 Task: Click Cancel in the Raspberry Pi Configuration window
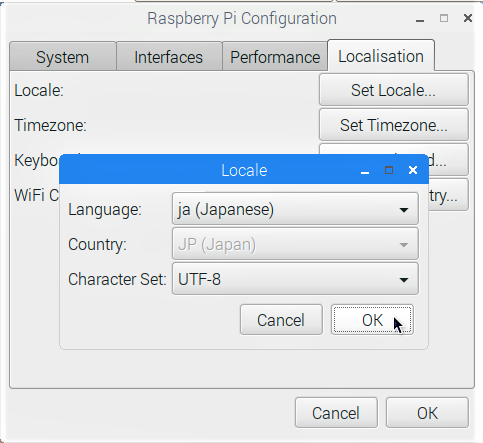336,413
